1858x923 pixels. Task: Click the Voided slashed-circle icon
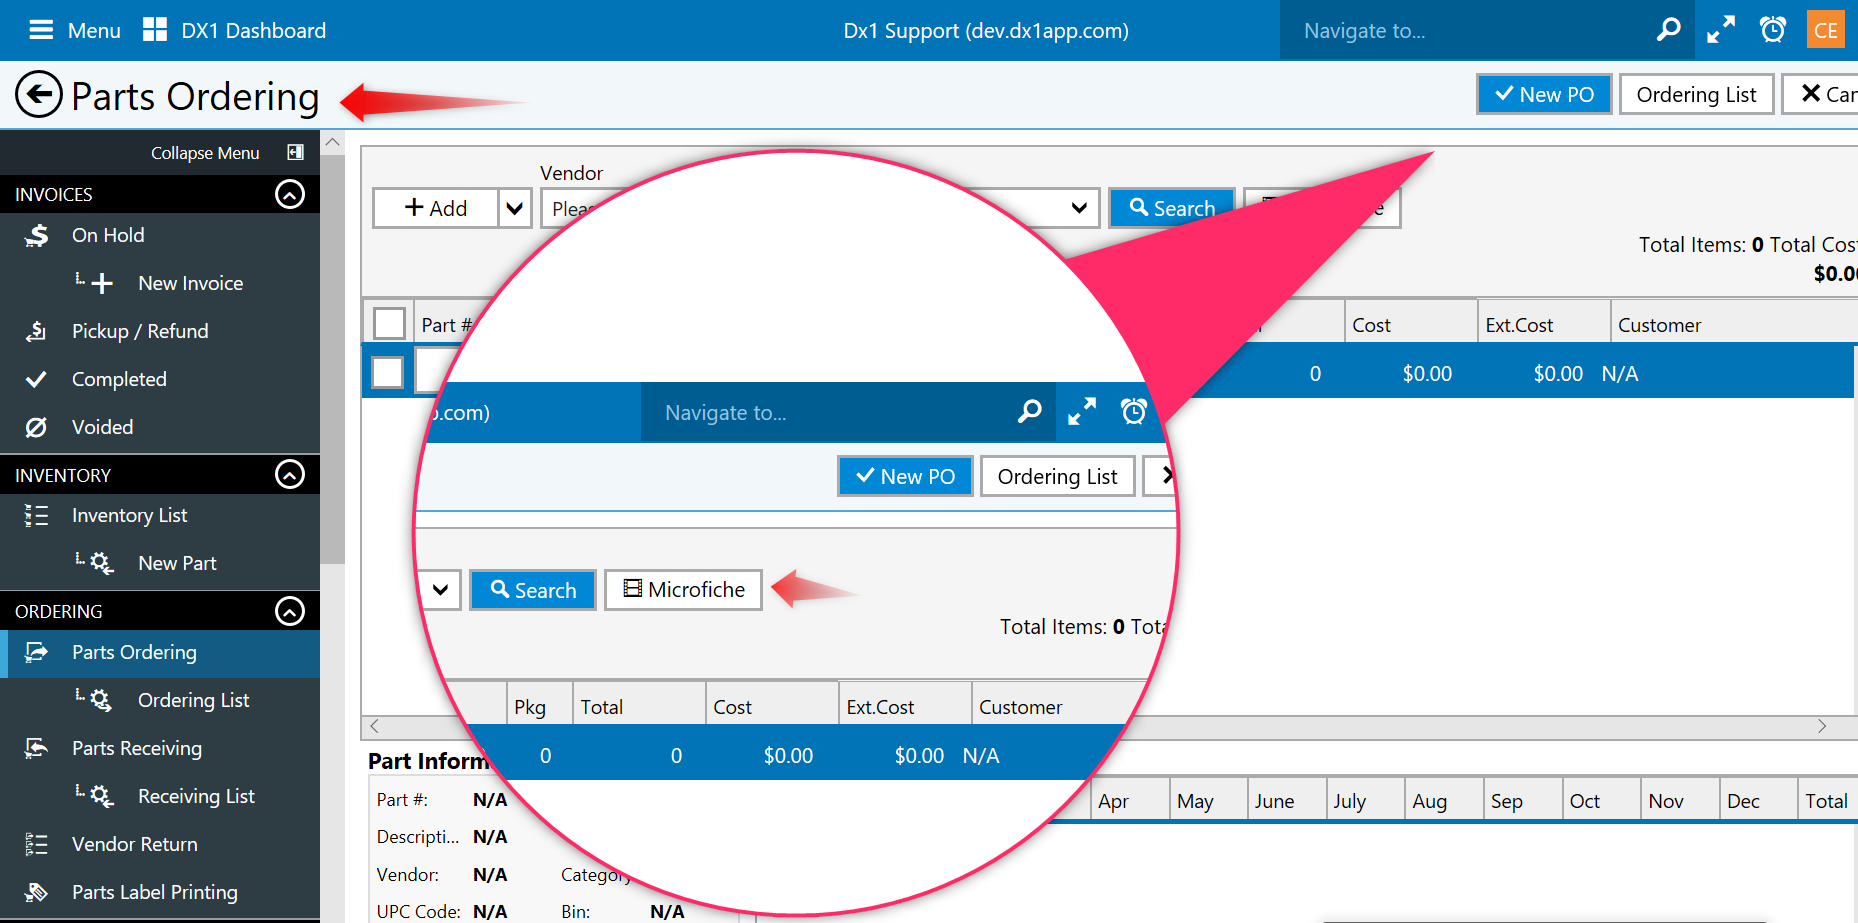coord(36,427)
